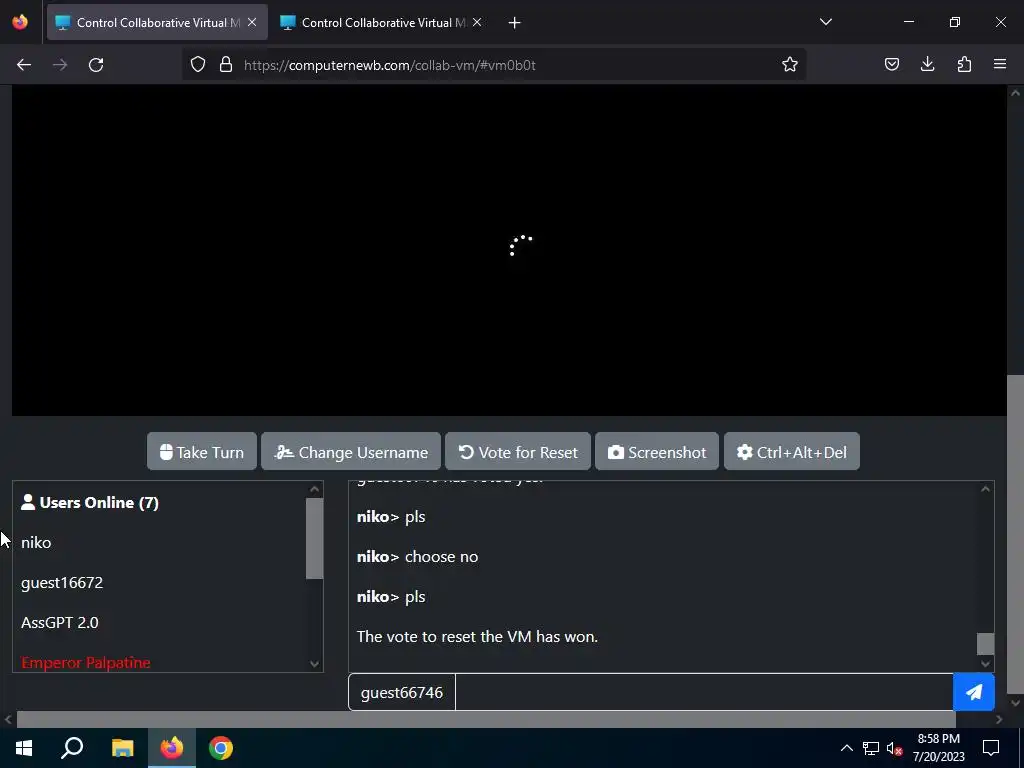This screenshot has height=768, width=1024.
Task: Save page to Pocket
Action: 892,64
